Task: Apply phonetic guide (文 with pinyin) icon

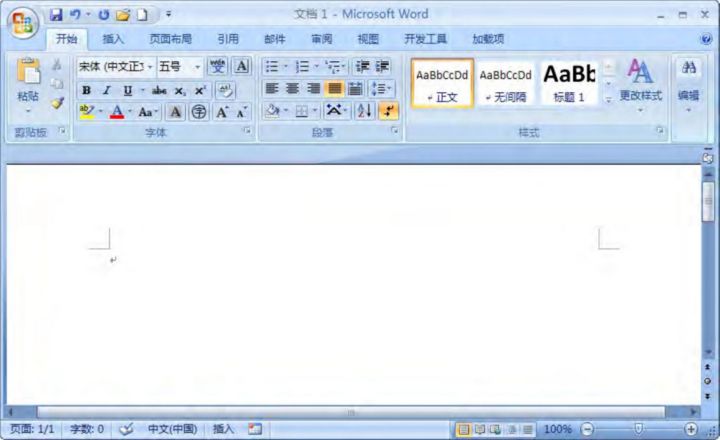Action: [x=218, y=67]
